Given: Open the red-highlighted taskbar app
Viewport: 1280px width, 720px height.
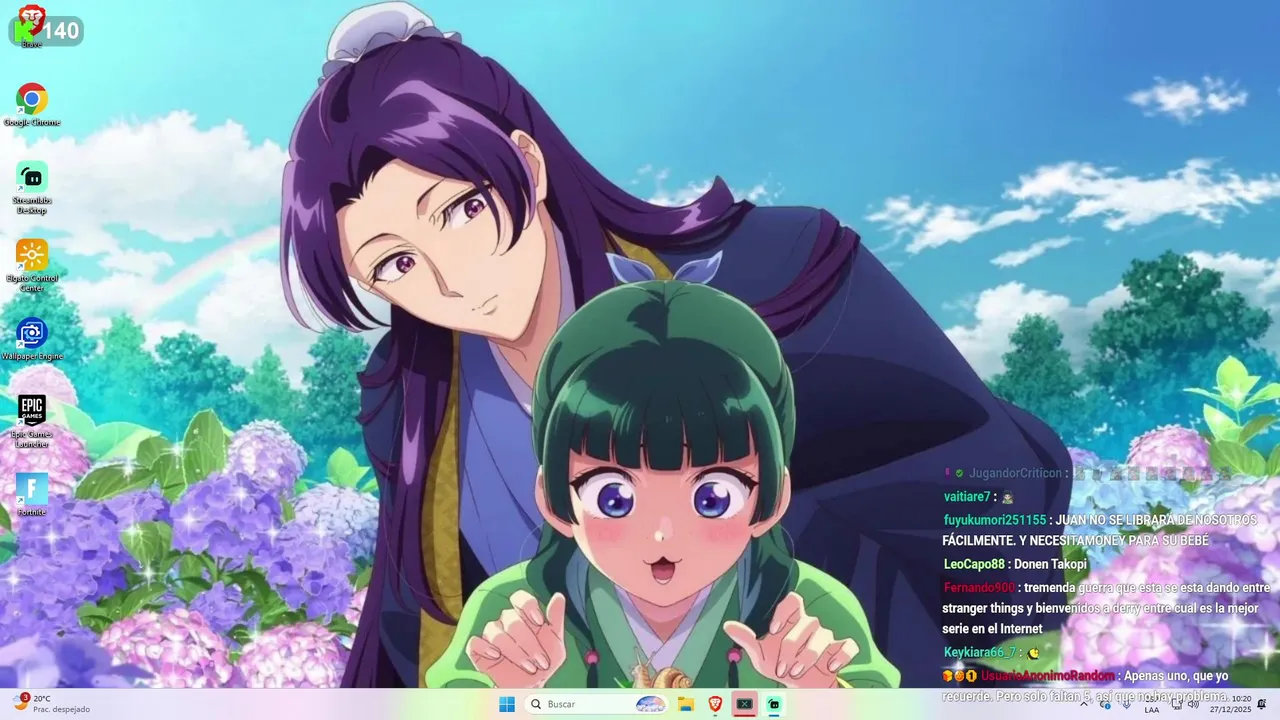Looking at the screenshot, I should (x=744, y=704).
